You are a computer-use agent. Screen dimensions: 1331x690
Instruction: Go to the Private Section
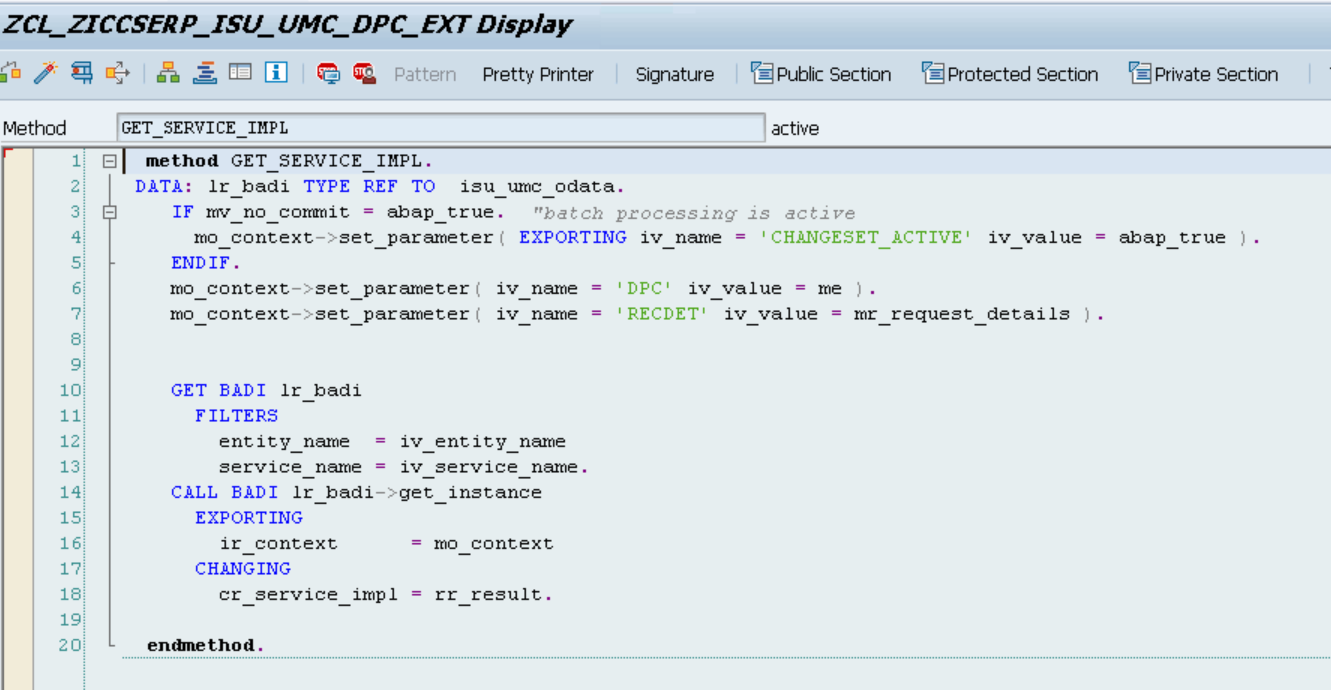click(1203, 74)
